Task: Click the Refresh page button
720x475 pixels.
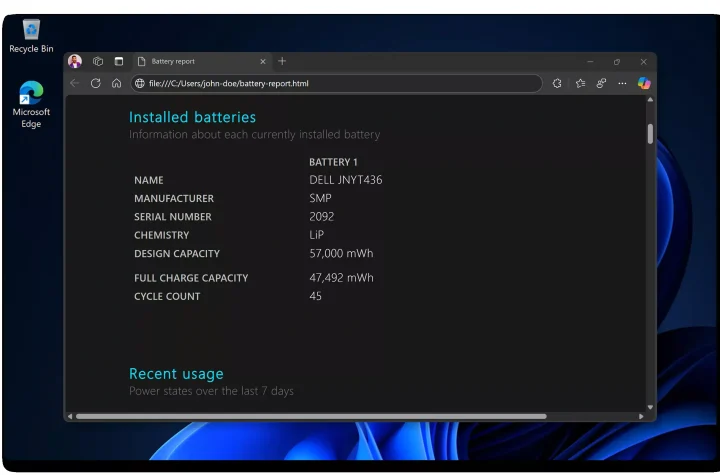Action: tap(96, 84)
